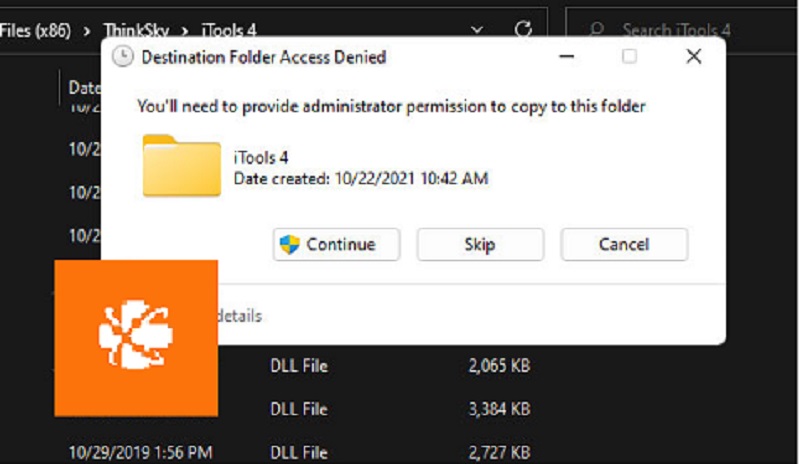The image size is (800, 464).
Task: Select iTools 4 in the breadcrumb path
Action: click(229, 31)
